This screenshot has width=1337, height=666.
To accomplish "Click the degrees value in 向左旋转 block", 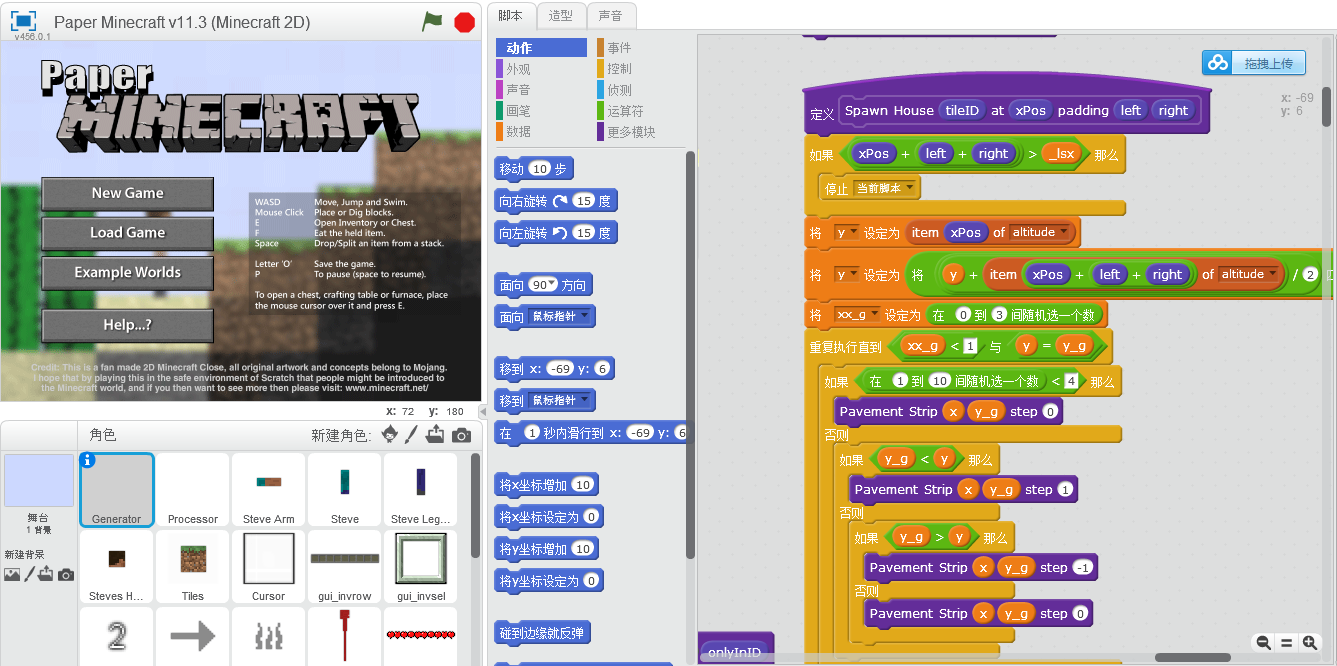I will coord(584,233).
